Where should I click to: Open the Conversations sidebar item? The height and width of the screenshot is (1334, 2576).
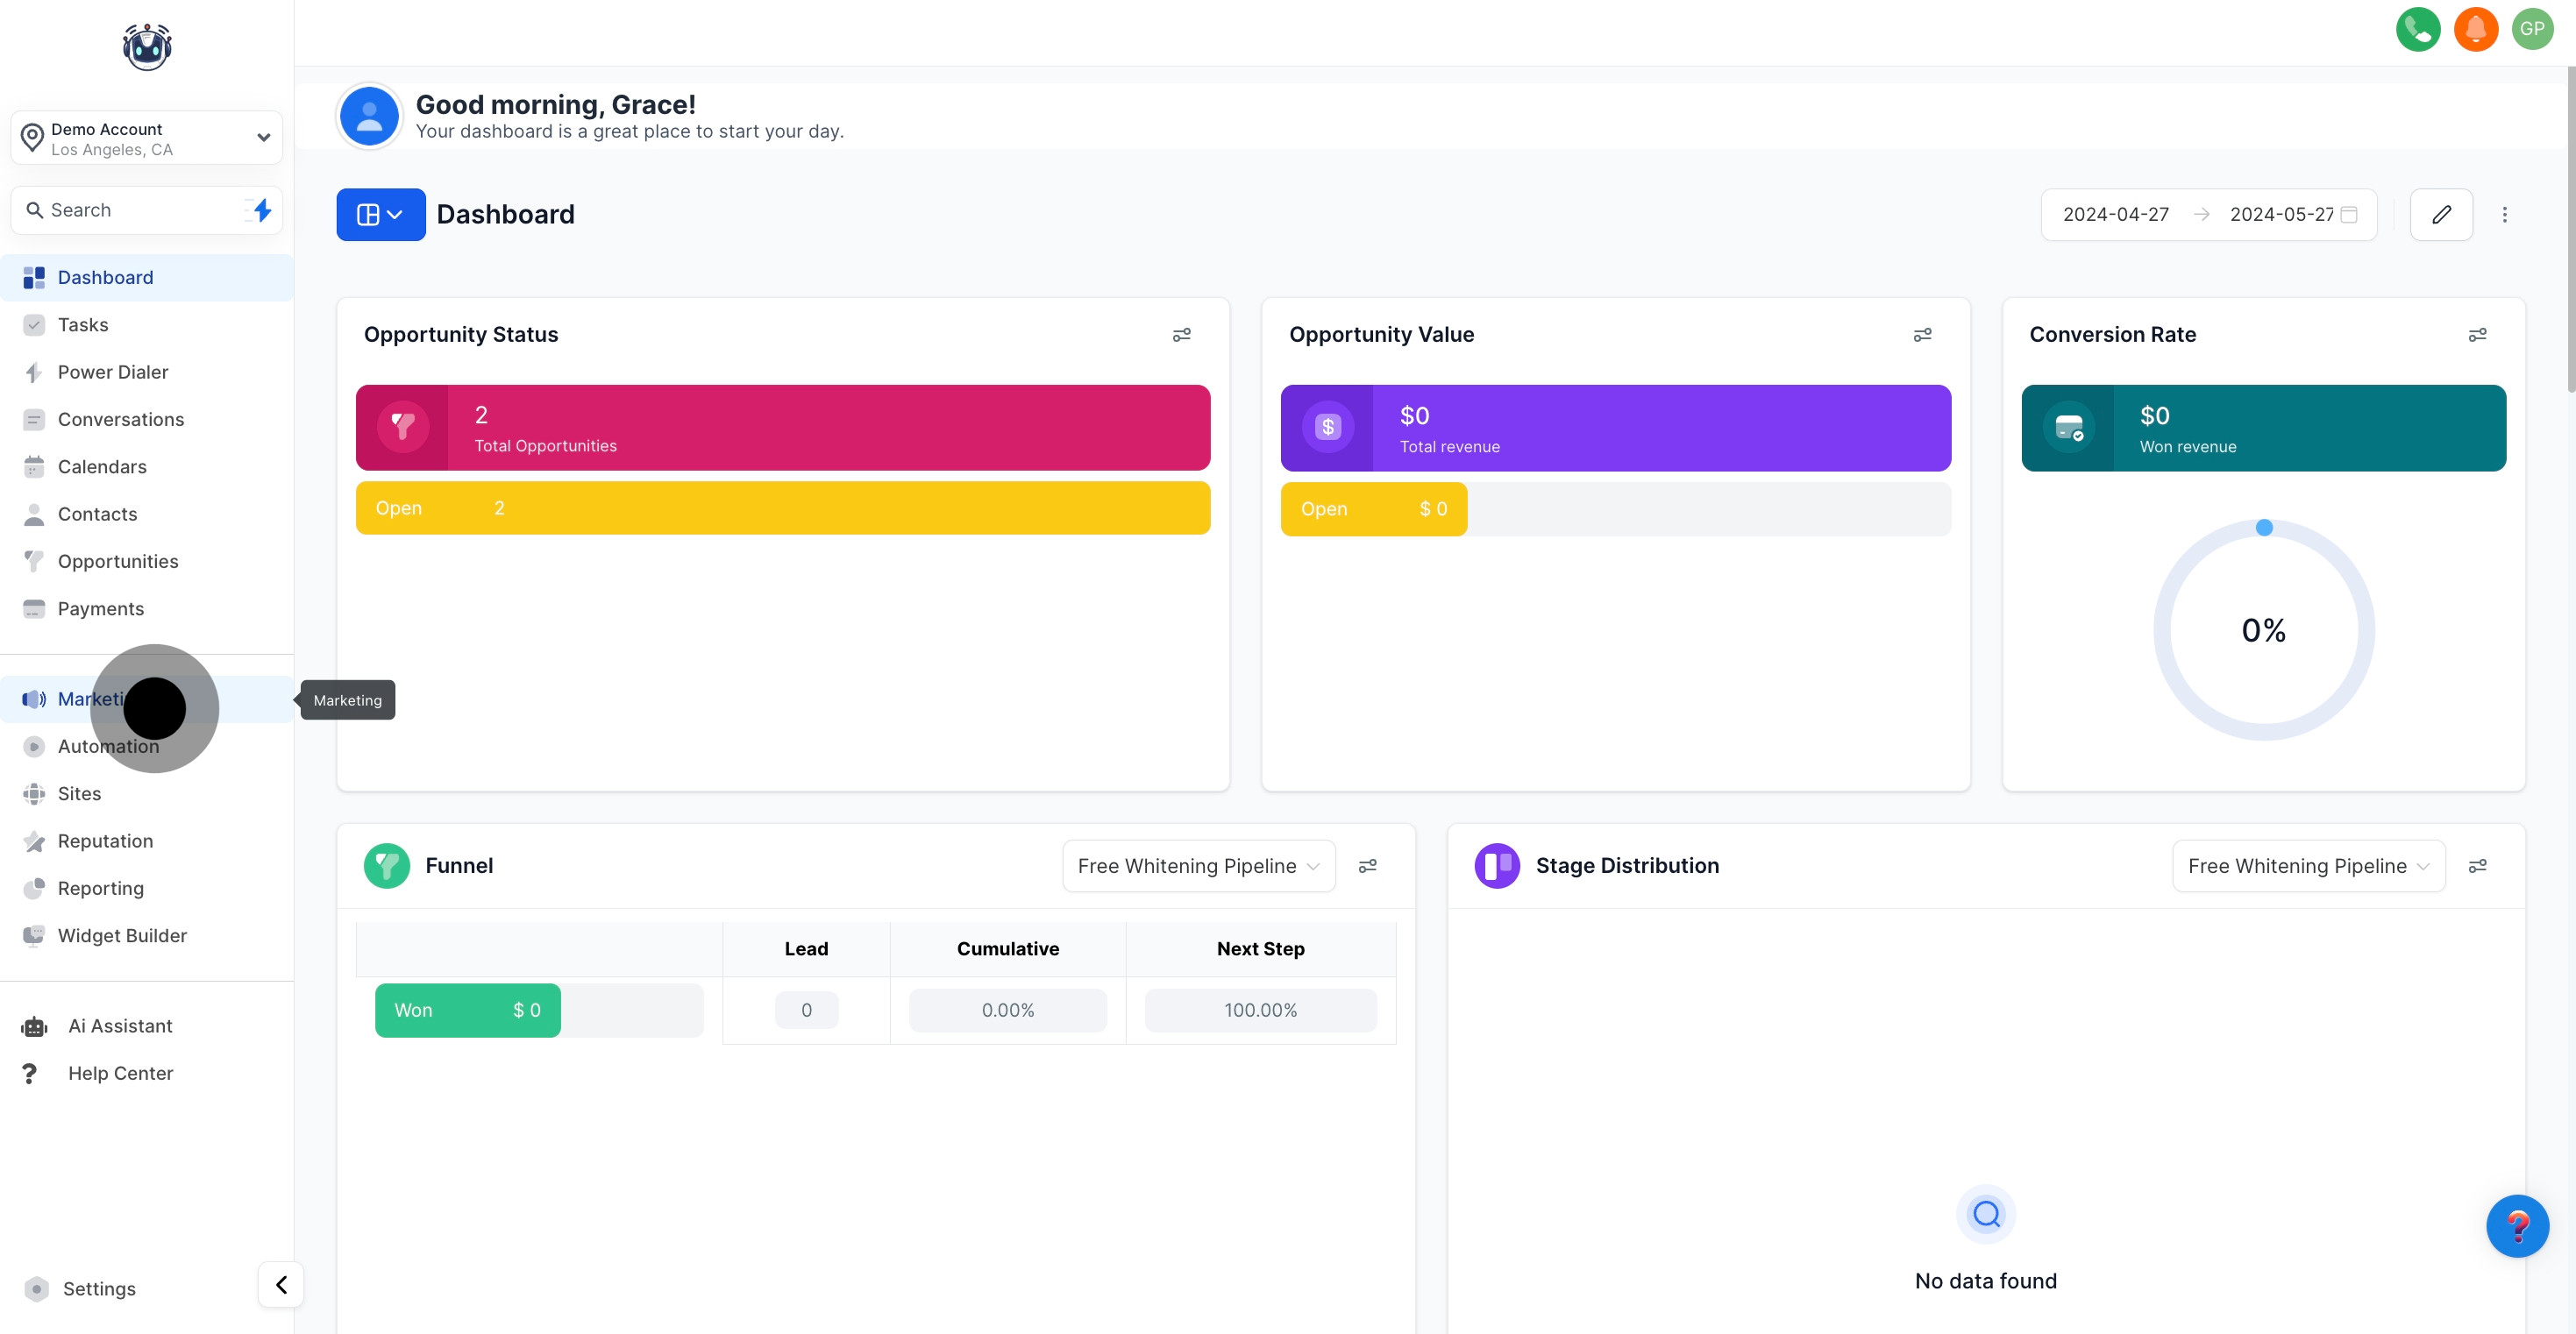[120, 419]
